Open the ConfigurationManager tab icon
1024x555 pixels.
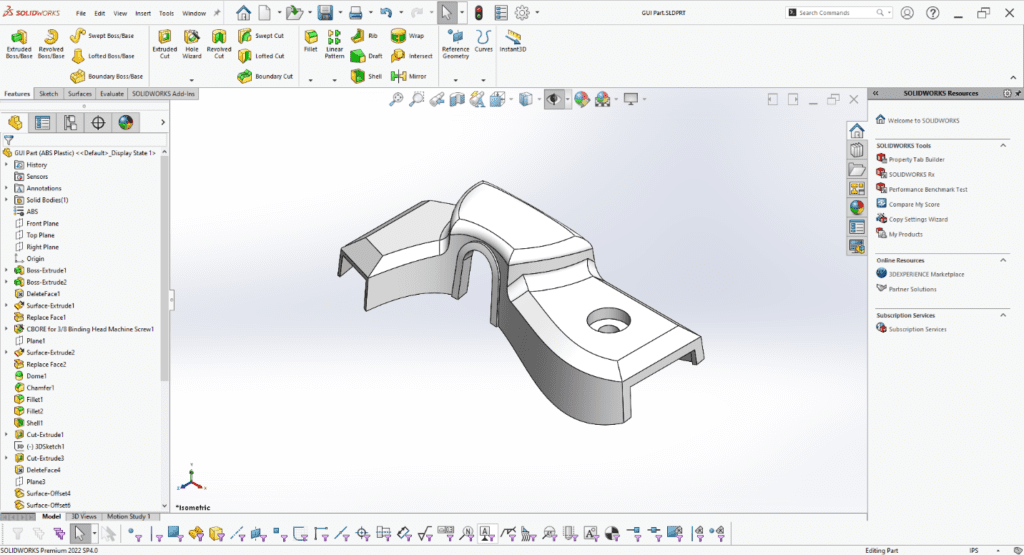pos(70,122)
